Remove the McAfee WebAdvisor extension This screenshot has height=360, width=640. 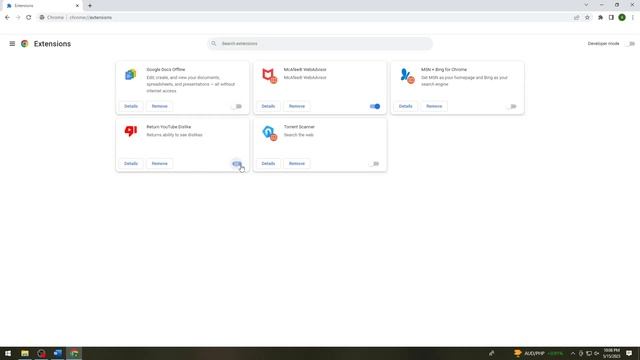coord(297,106)
